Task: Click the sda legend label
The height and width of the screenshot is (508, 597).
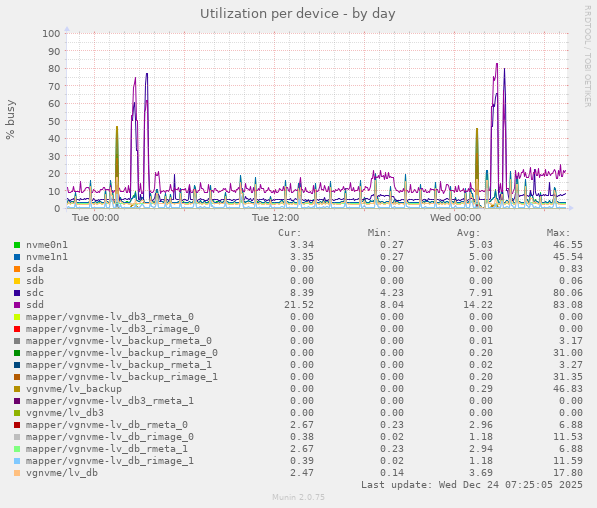Action: 35,269
